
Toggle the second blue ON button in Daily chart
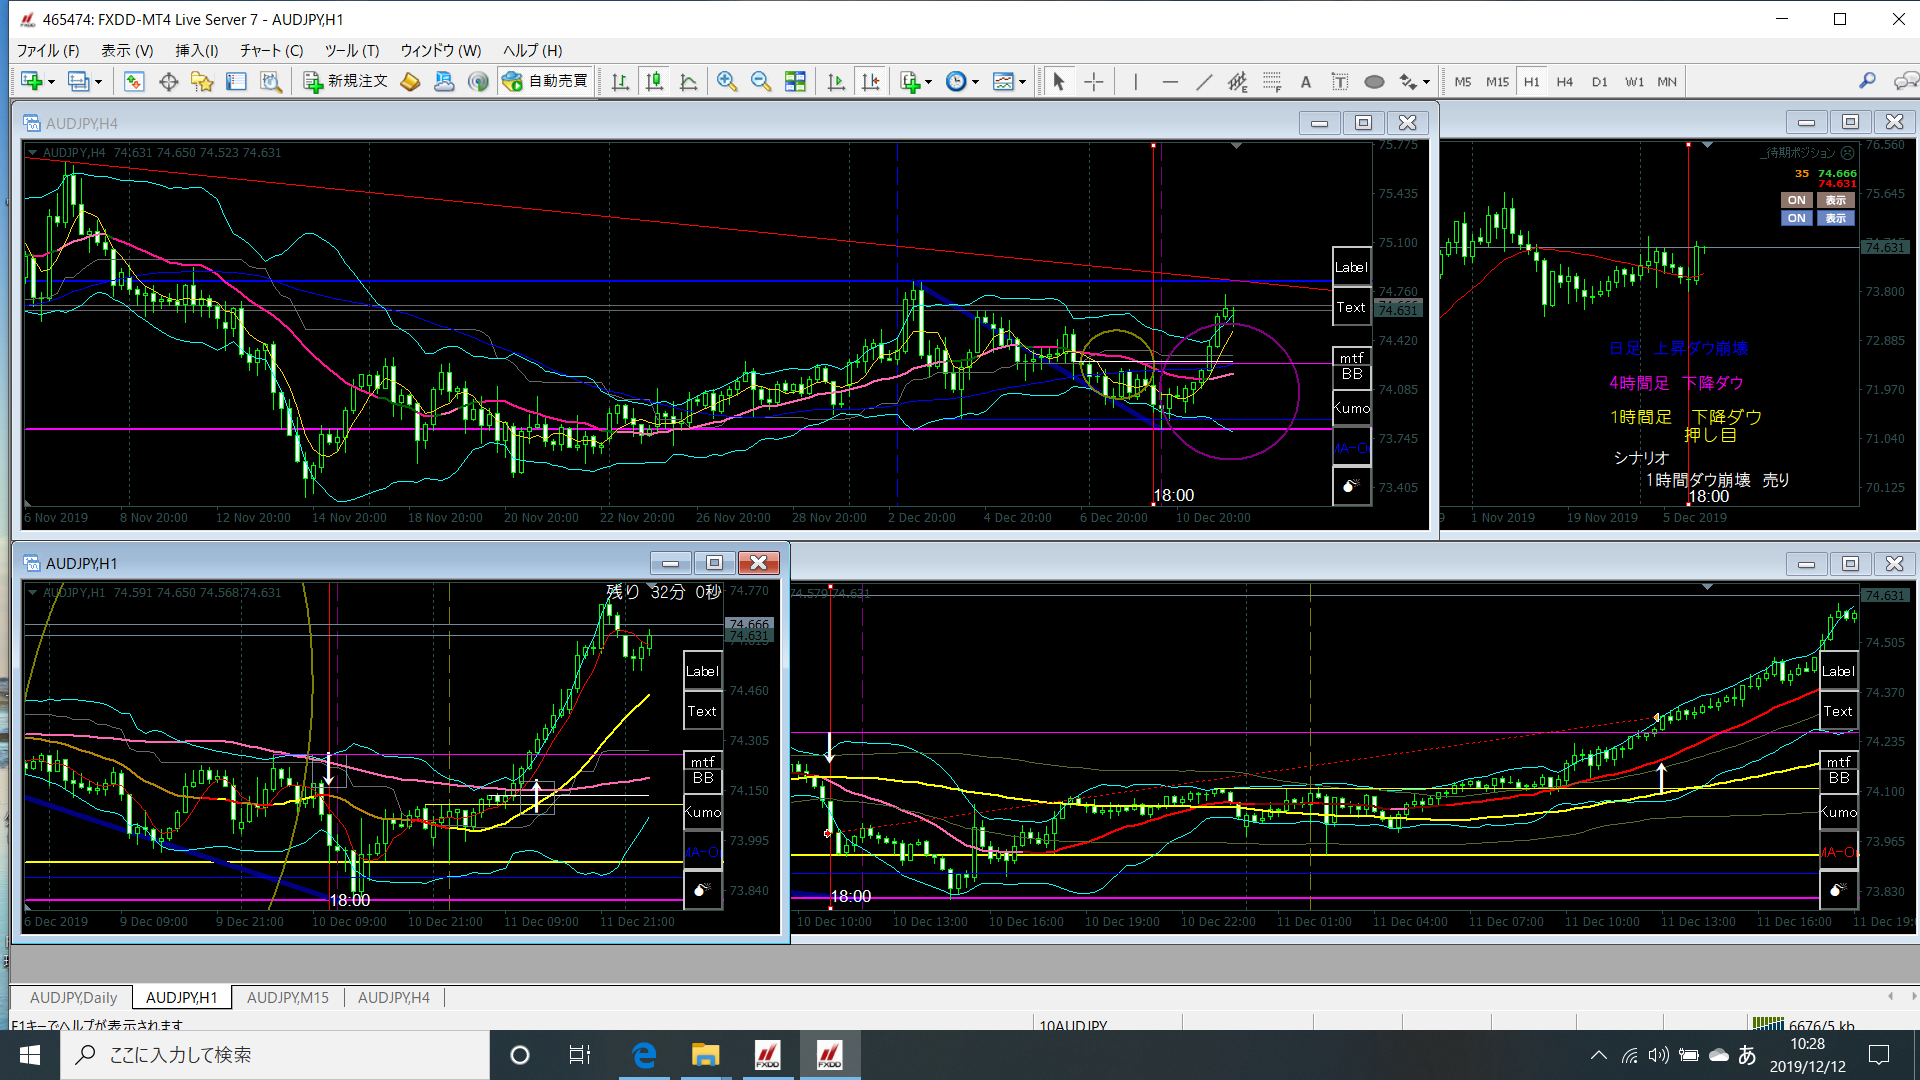[x=1797, y=218]
